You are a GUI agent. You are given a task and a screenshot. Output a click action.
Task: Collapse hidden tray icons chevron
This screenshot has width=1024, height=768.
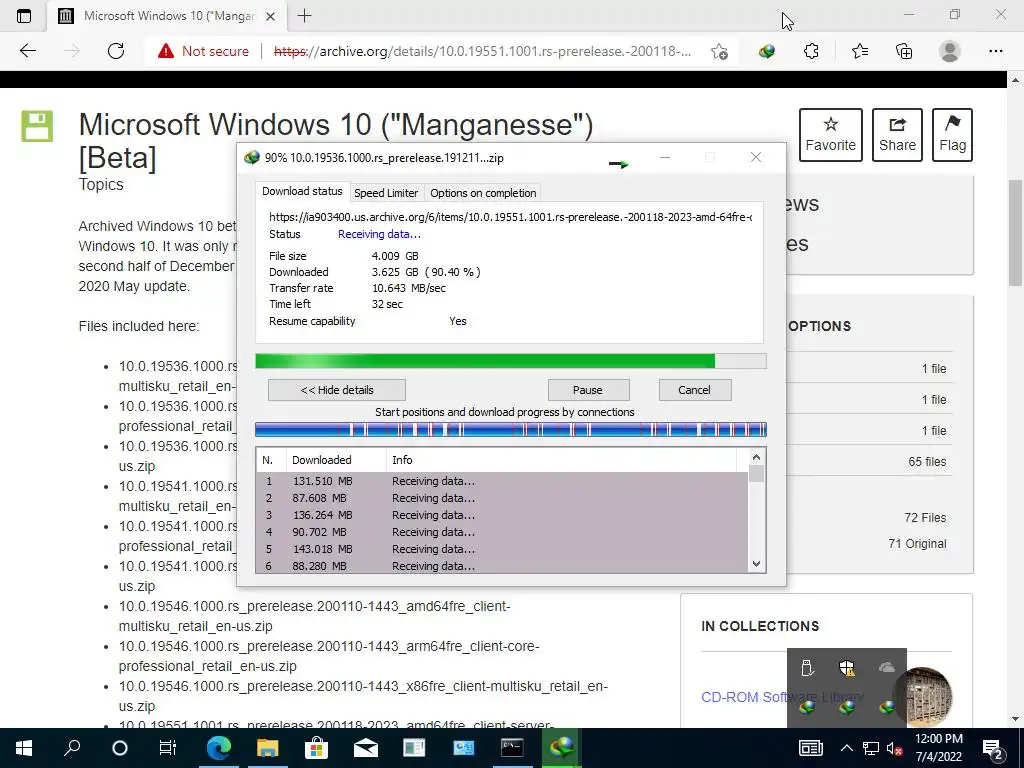click(846, 748)
